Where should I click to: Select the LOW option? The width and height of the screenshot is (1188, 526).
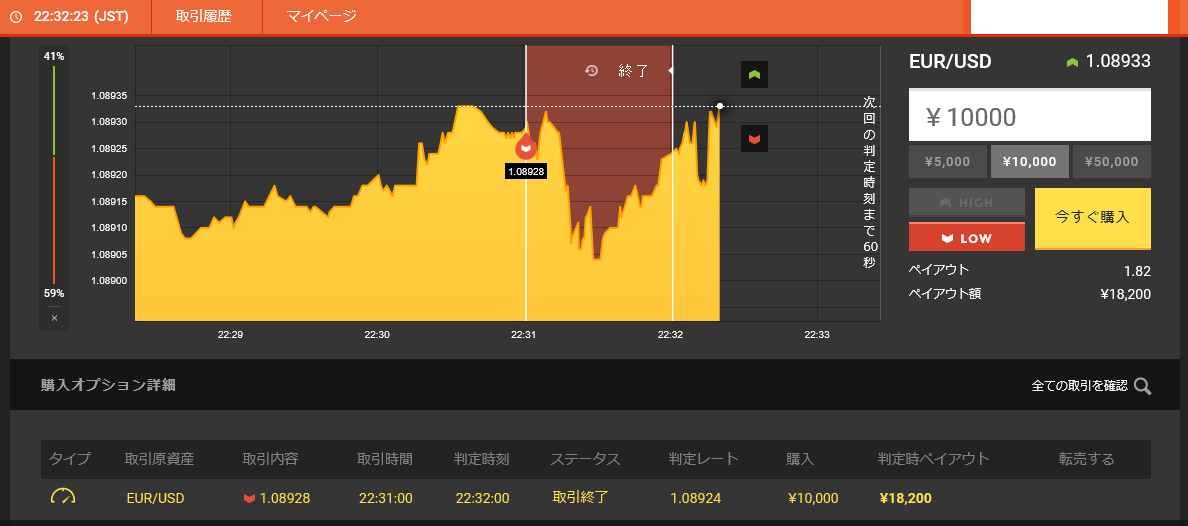point(966,238)
